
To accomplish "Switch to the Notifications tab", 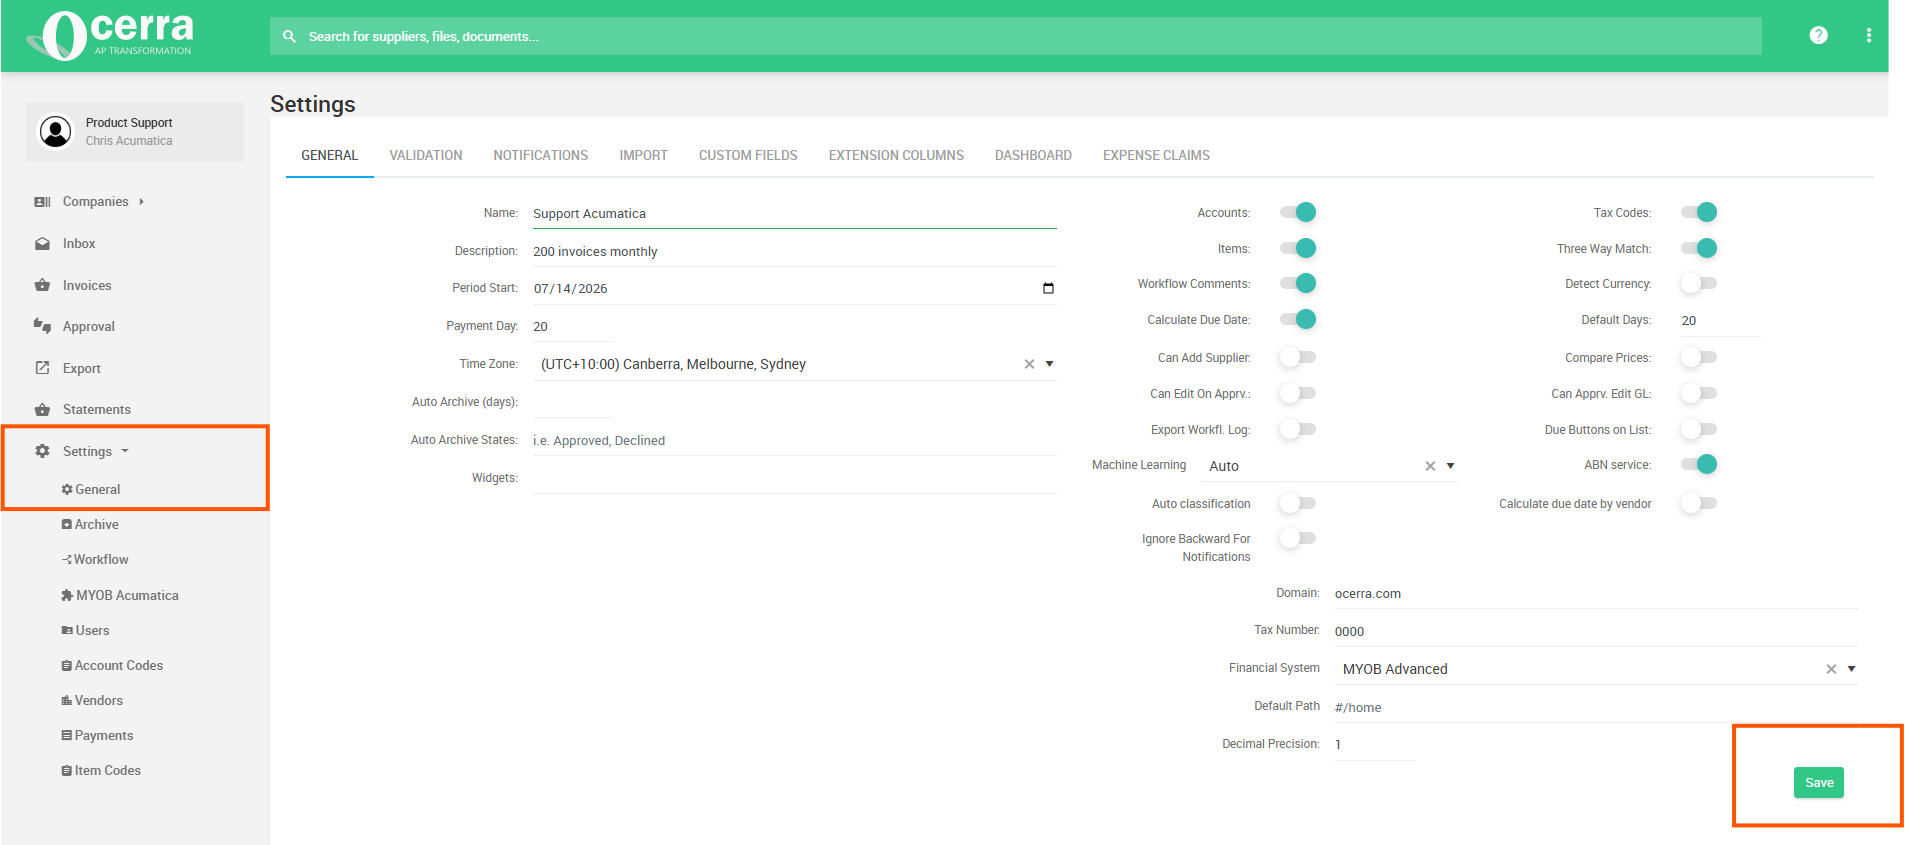I will click(541, 155).
